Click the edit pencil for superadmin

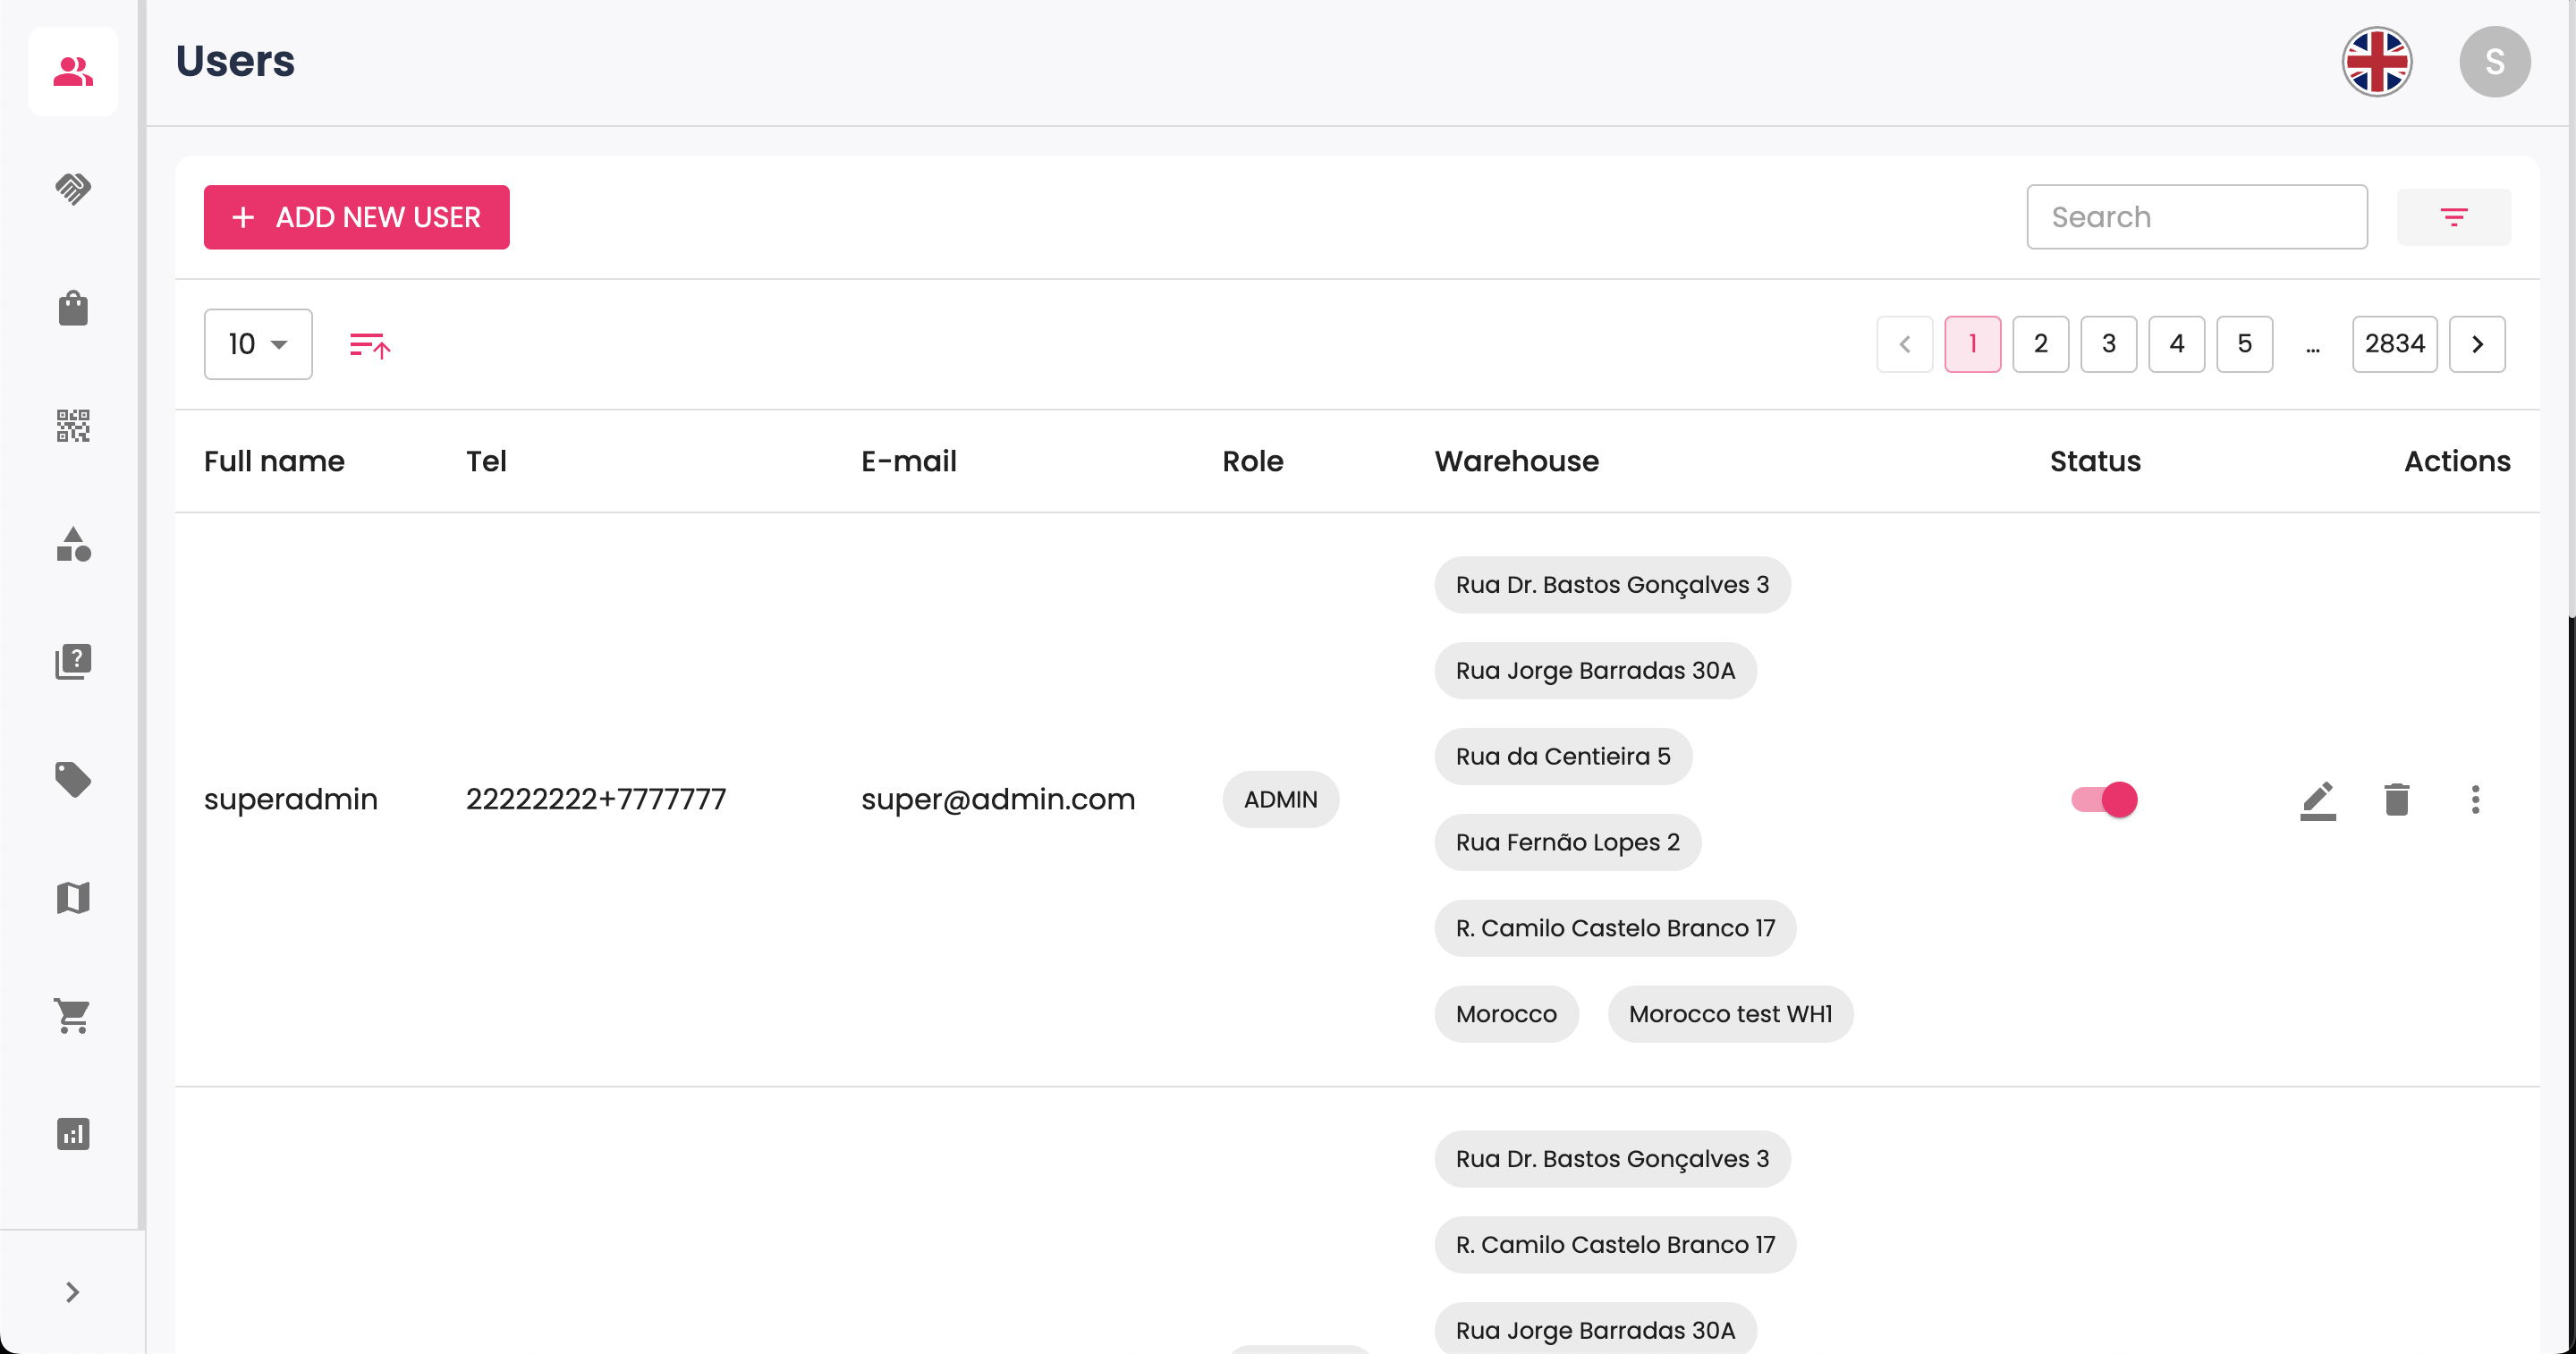2317,799
